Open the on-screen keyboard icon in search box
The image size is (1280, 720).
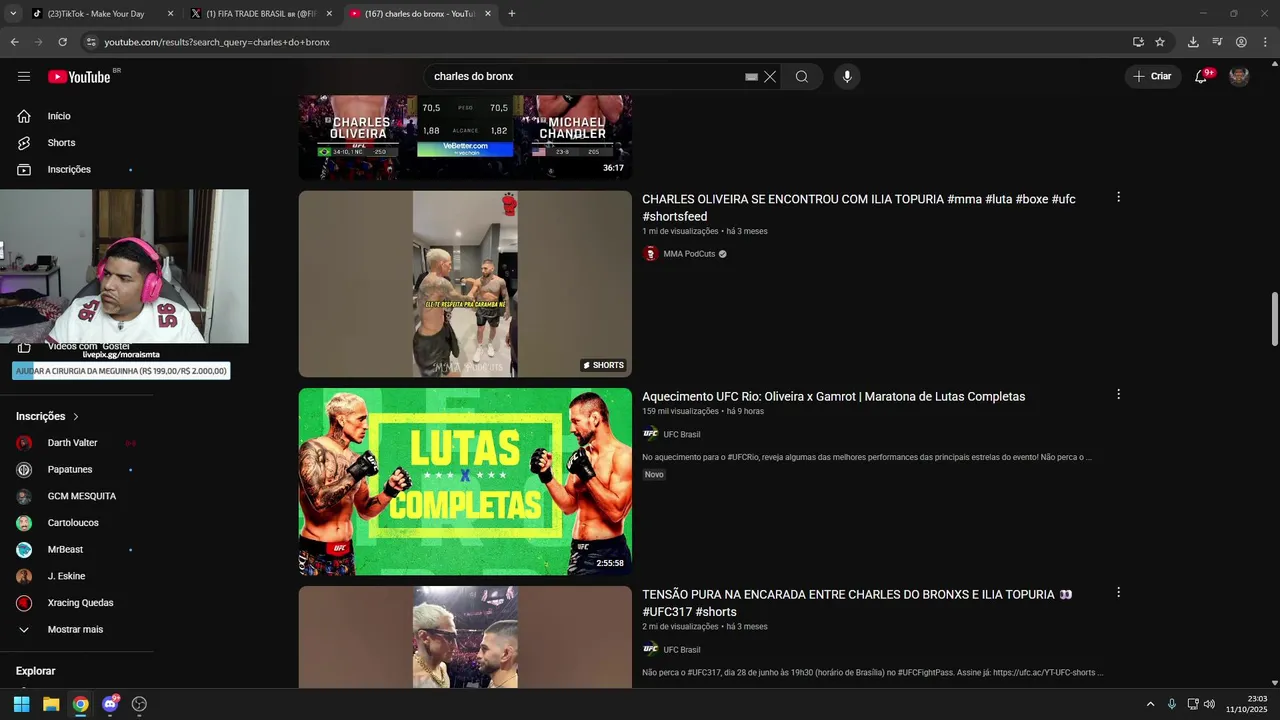[x=752, y=77]
